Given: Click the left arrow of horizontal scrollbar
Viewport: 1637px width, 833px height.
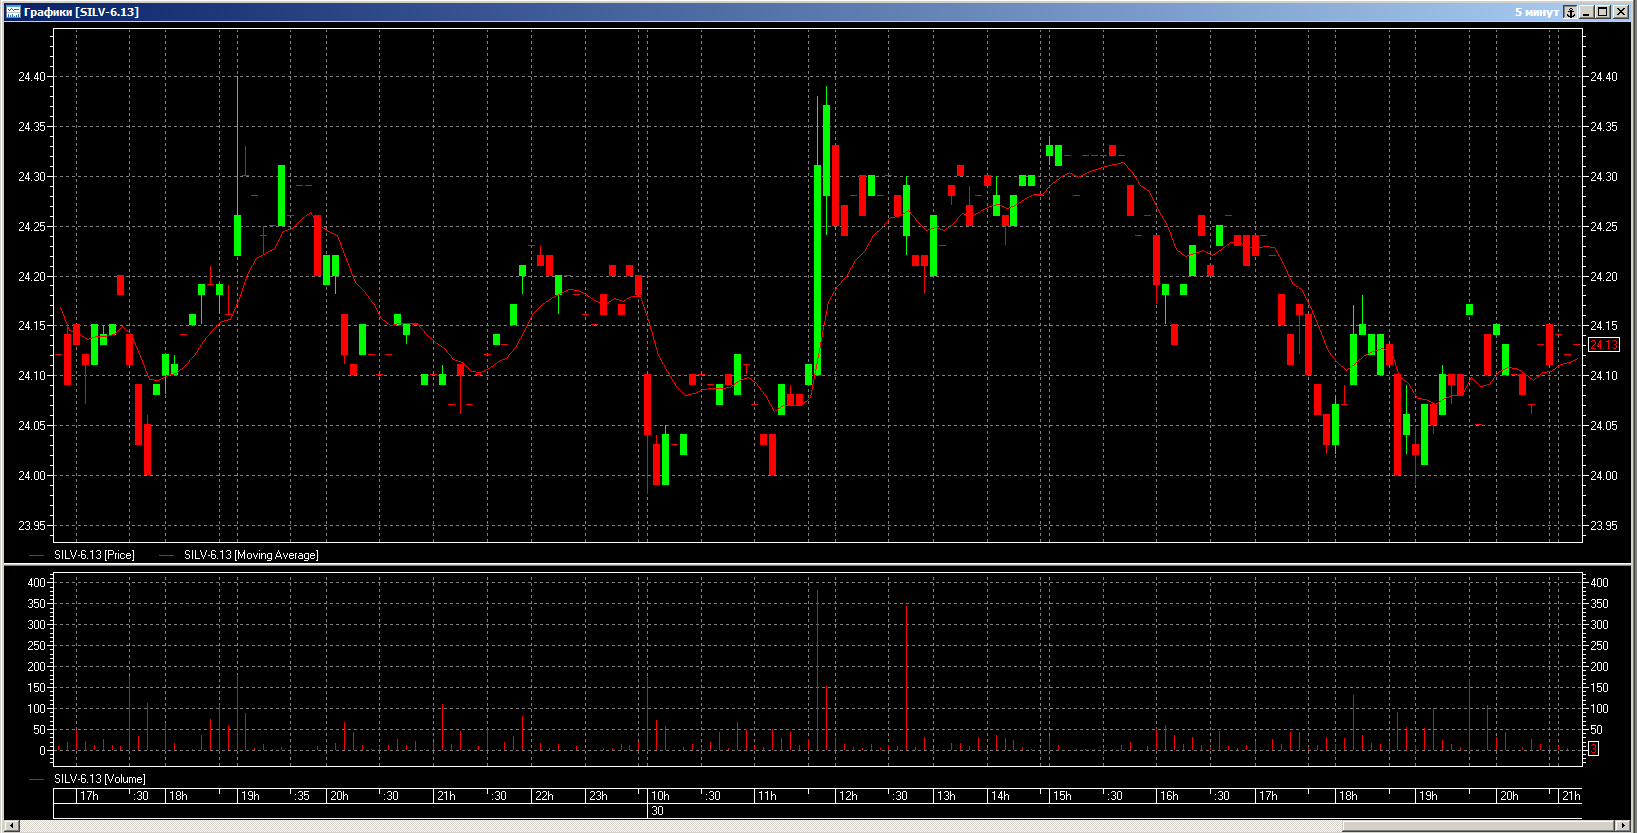Looking at the screenshot, I should pos(11,826).
